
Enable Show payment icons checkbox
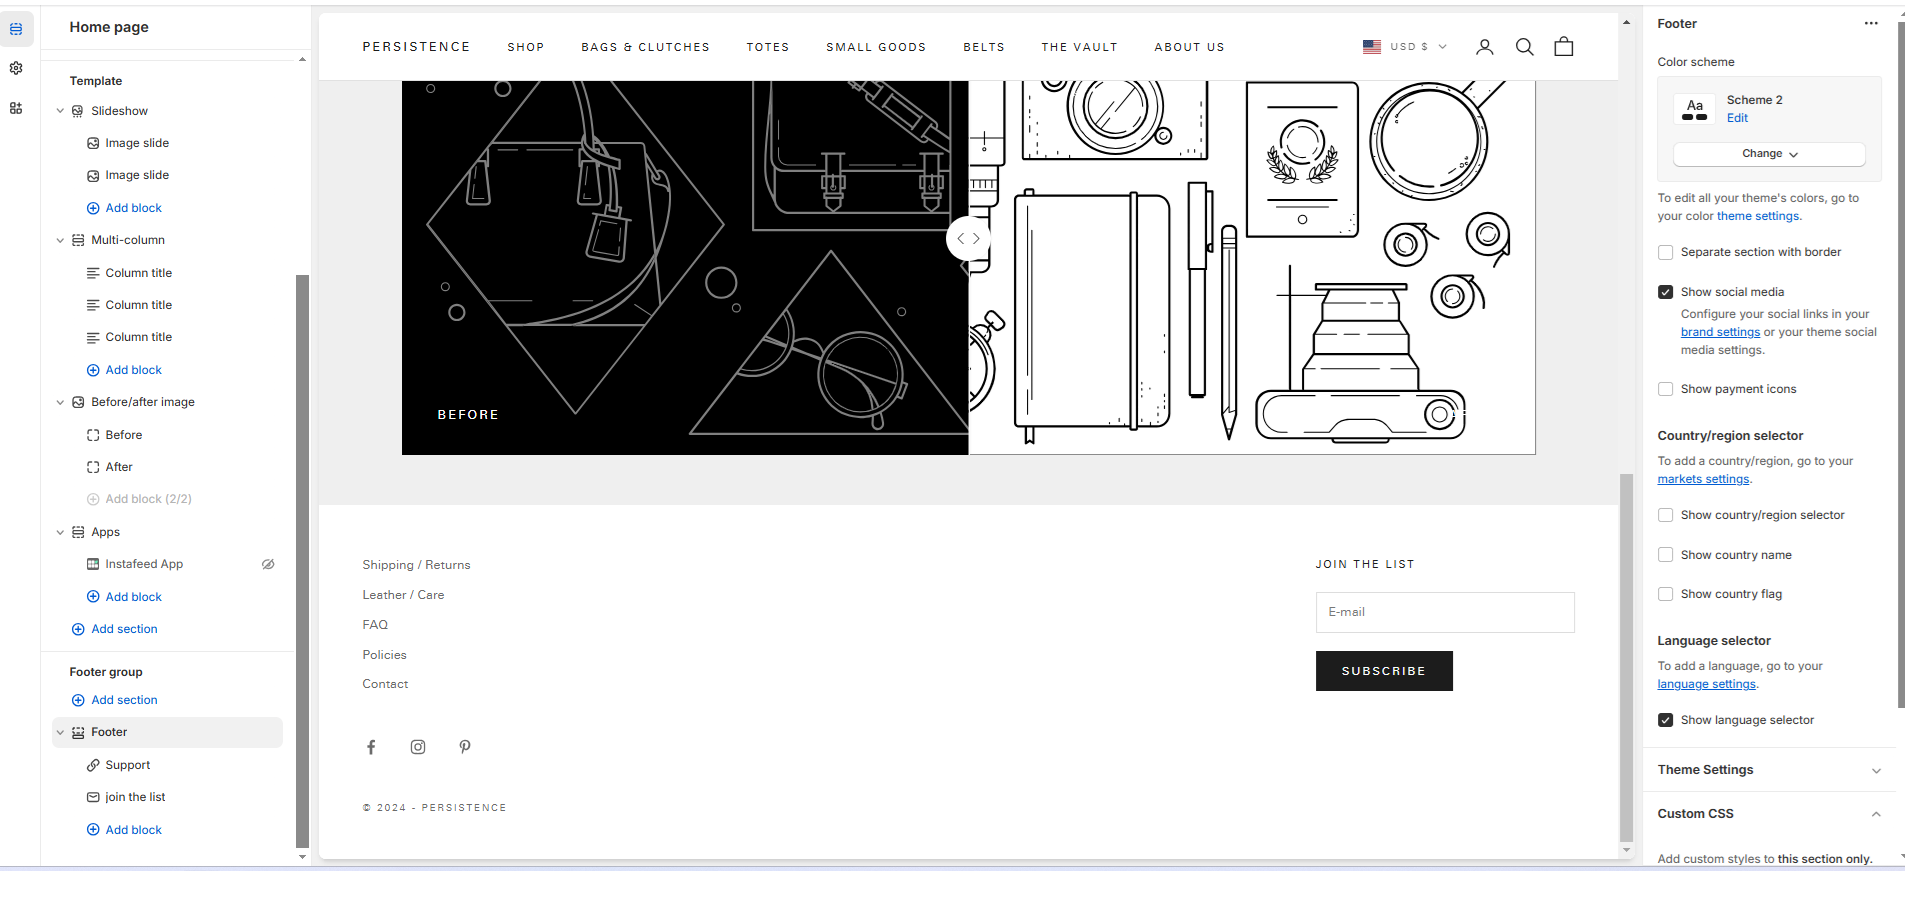1665,389
